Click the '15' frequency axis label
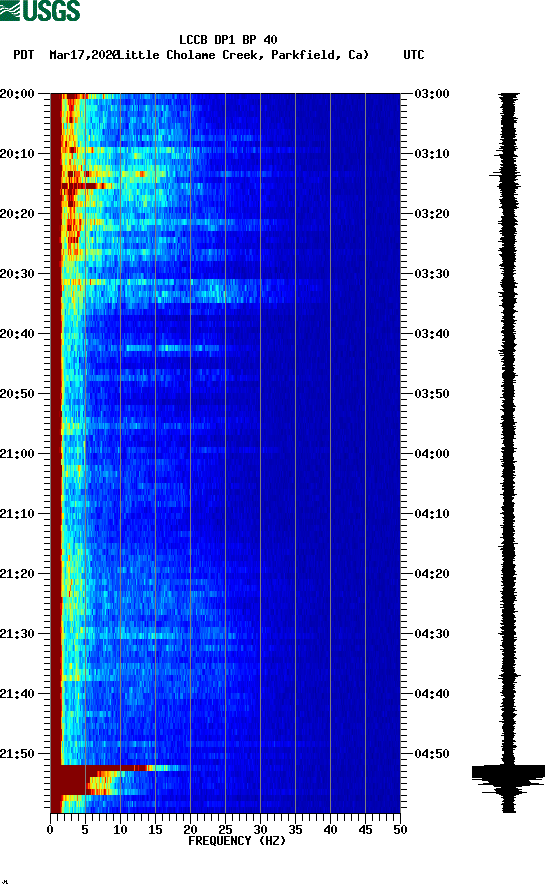The width and height of the screenshot is (552, 893). pyautogui.click(x=155, y=830)
